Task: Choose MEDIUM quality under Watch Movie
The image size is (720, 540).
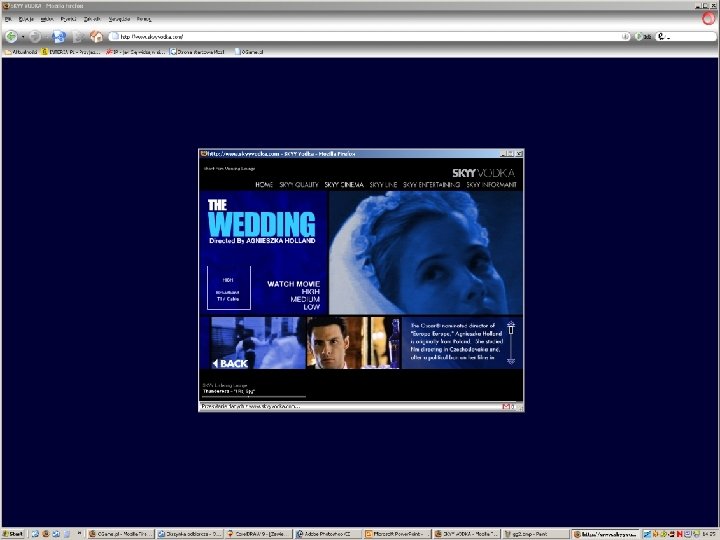Action: coord(305,299)
